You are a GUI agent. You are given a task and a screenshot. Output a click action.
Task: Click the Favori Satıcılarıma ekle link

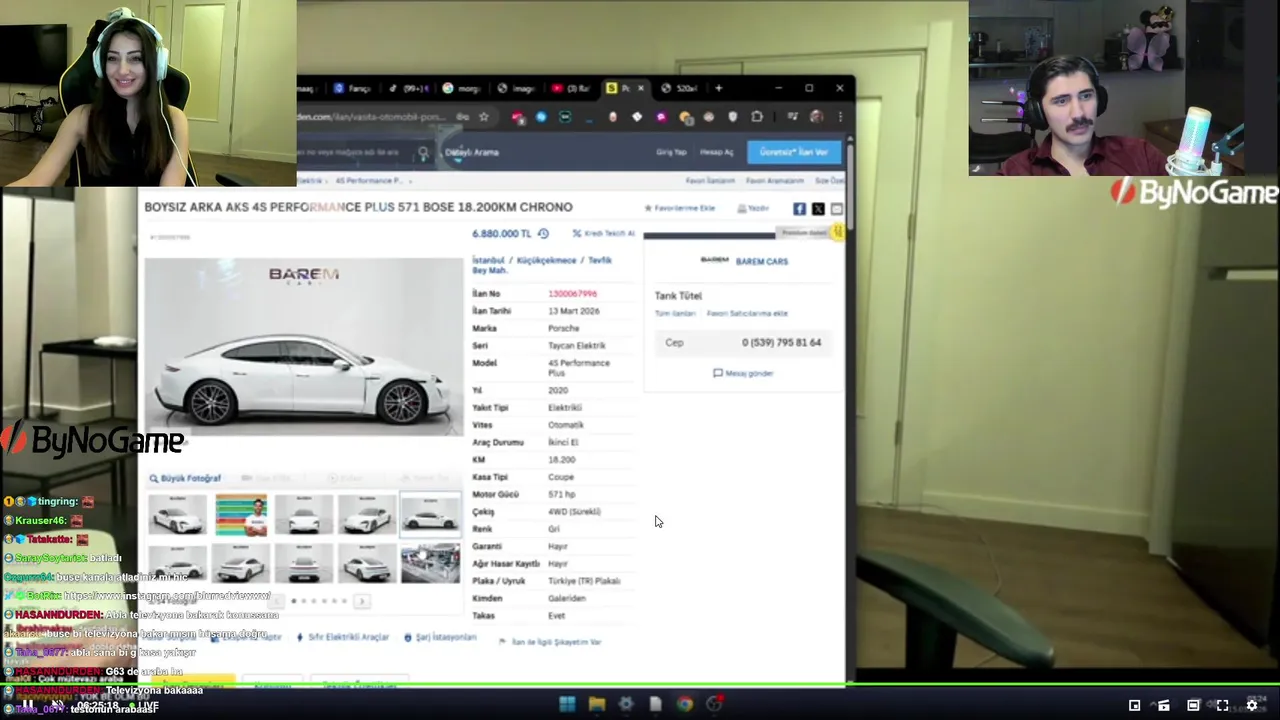747,313
